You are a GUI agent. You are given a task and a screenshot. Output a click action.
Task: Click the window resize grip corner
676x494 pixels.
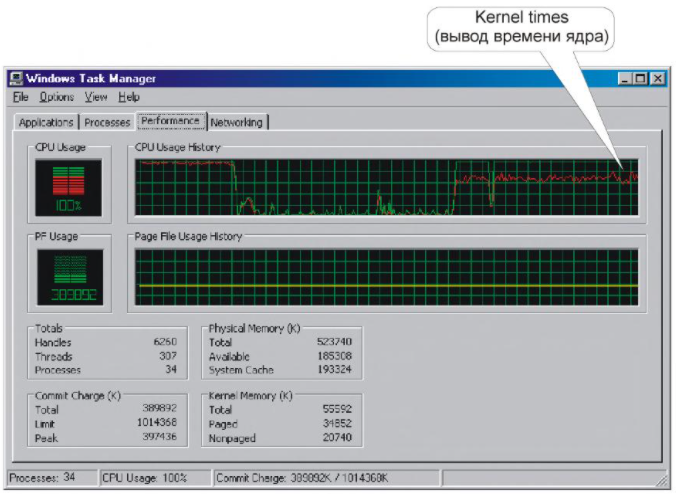click(x=660, y=479)
